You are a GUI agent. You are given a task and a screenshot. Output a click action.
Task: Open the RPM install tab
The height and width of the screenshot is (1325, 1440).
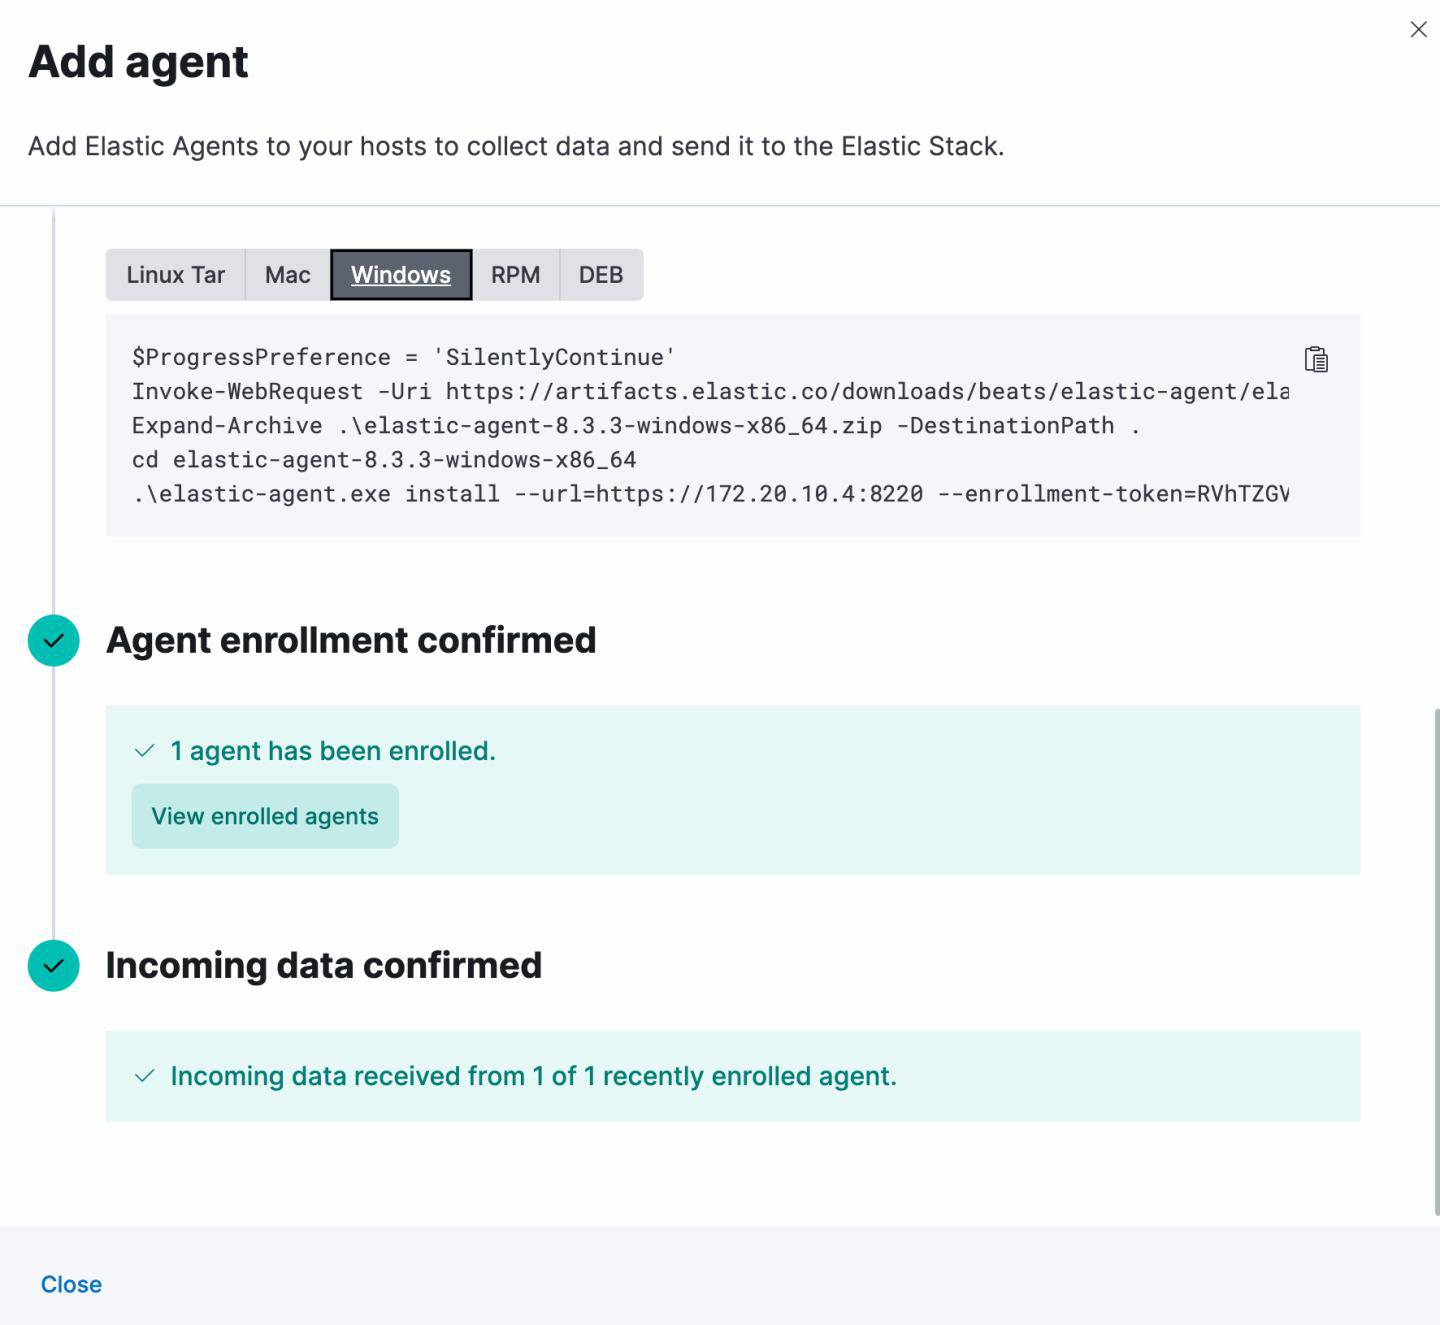515,275
